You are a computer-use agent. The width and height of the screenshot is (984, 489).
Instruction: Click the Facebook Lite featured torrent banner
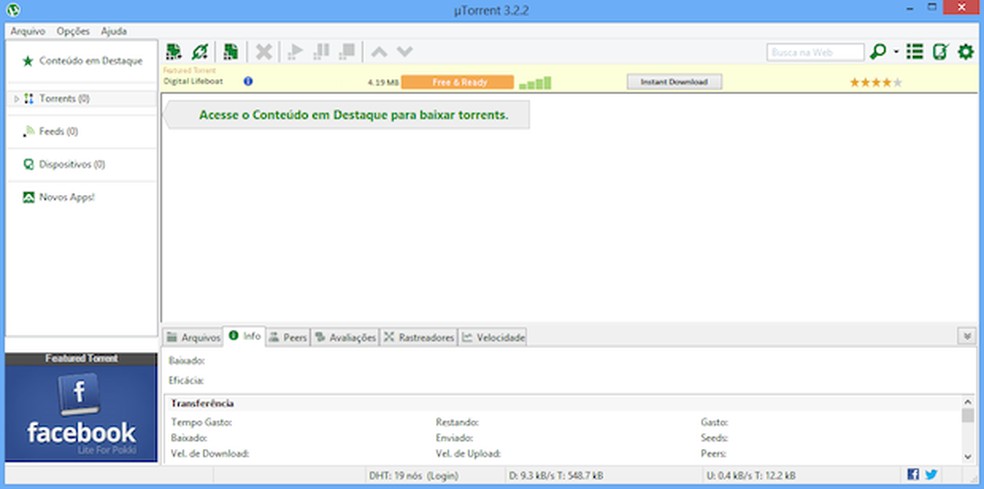81,407
